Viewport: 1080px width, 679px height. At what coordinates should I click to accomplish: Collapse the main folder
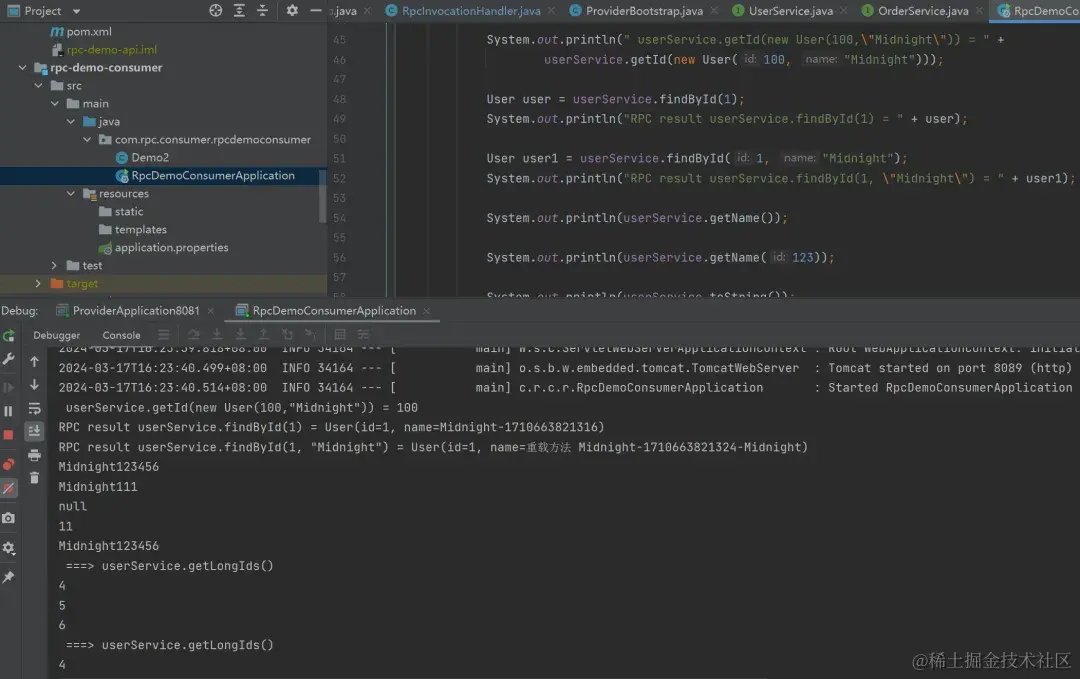click(54, 103)
